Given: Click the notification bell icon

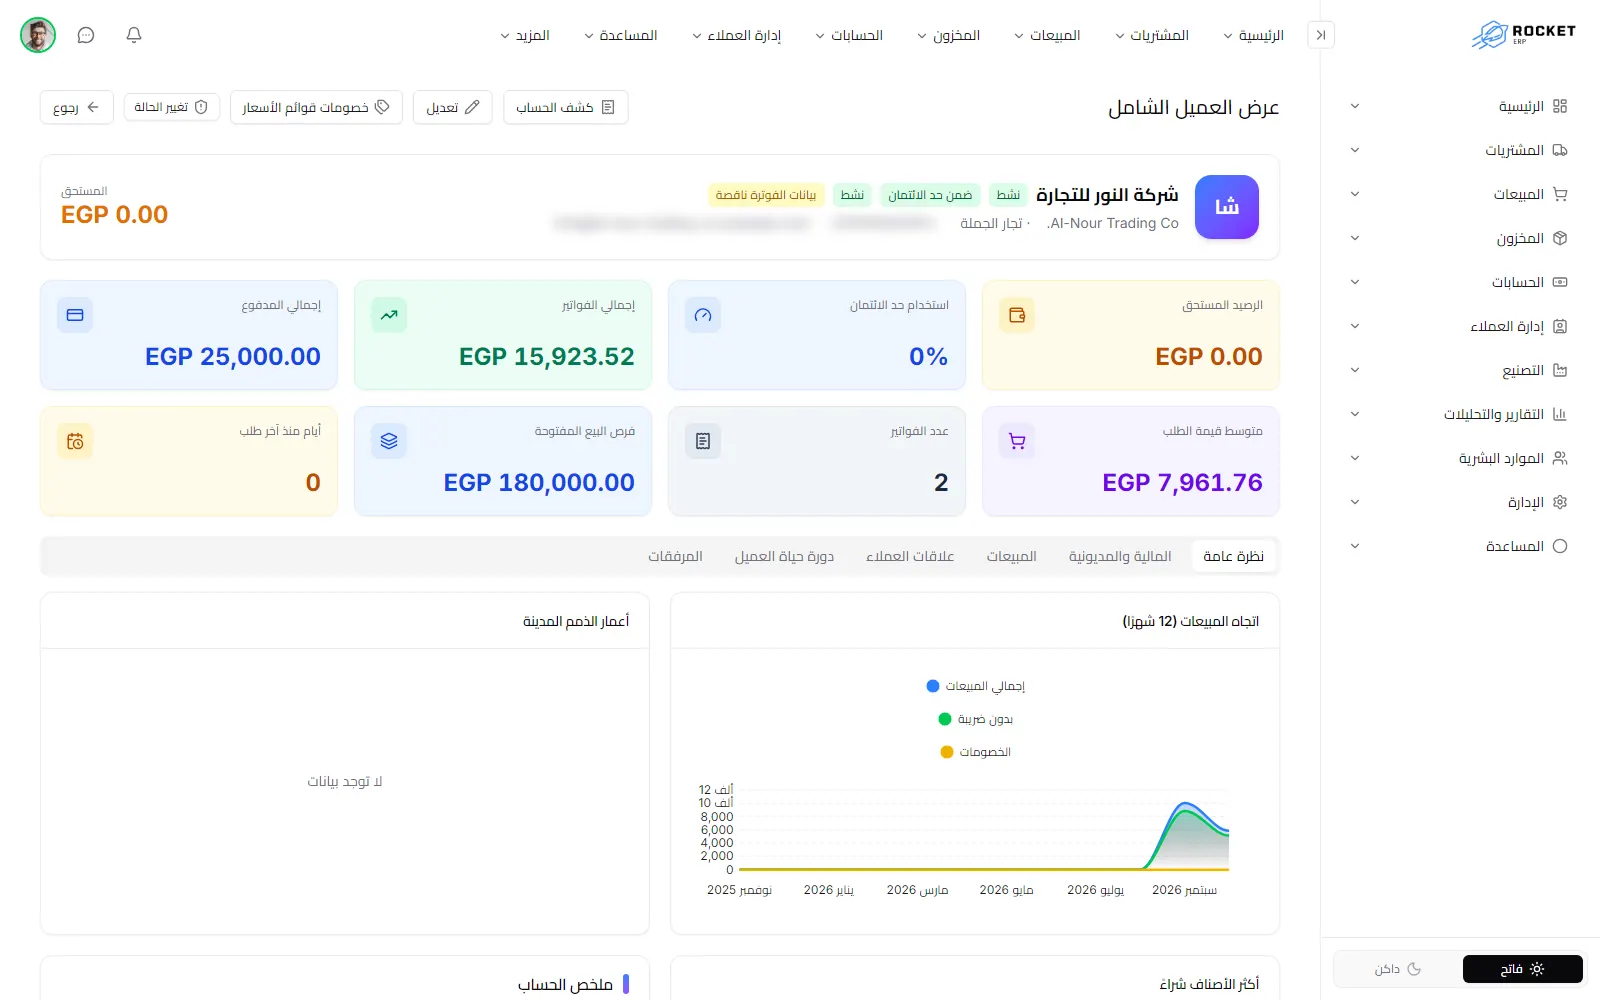Looking at the screenshot, I should 134,35.
